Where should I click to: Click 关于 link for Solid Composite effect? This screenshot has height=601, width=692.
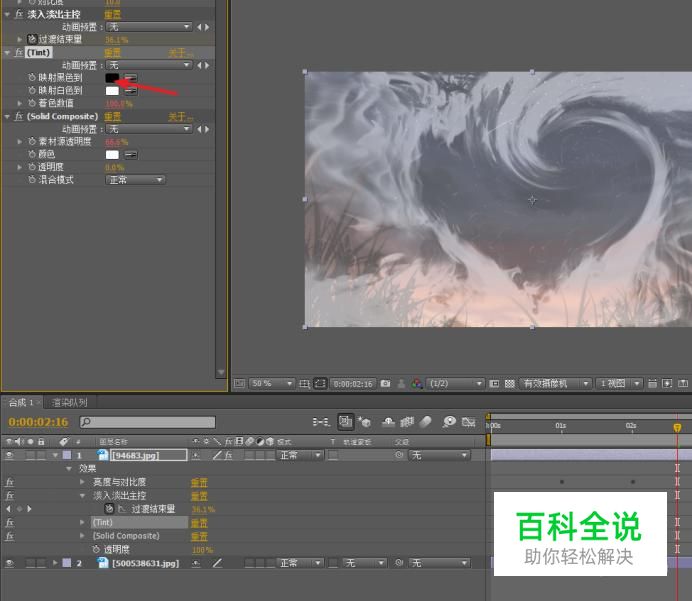181,116
